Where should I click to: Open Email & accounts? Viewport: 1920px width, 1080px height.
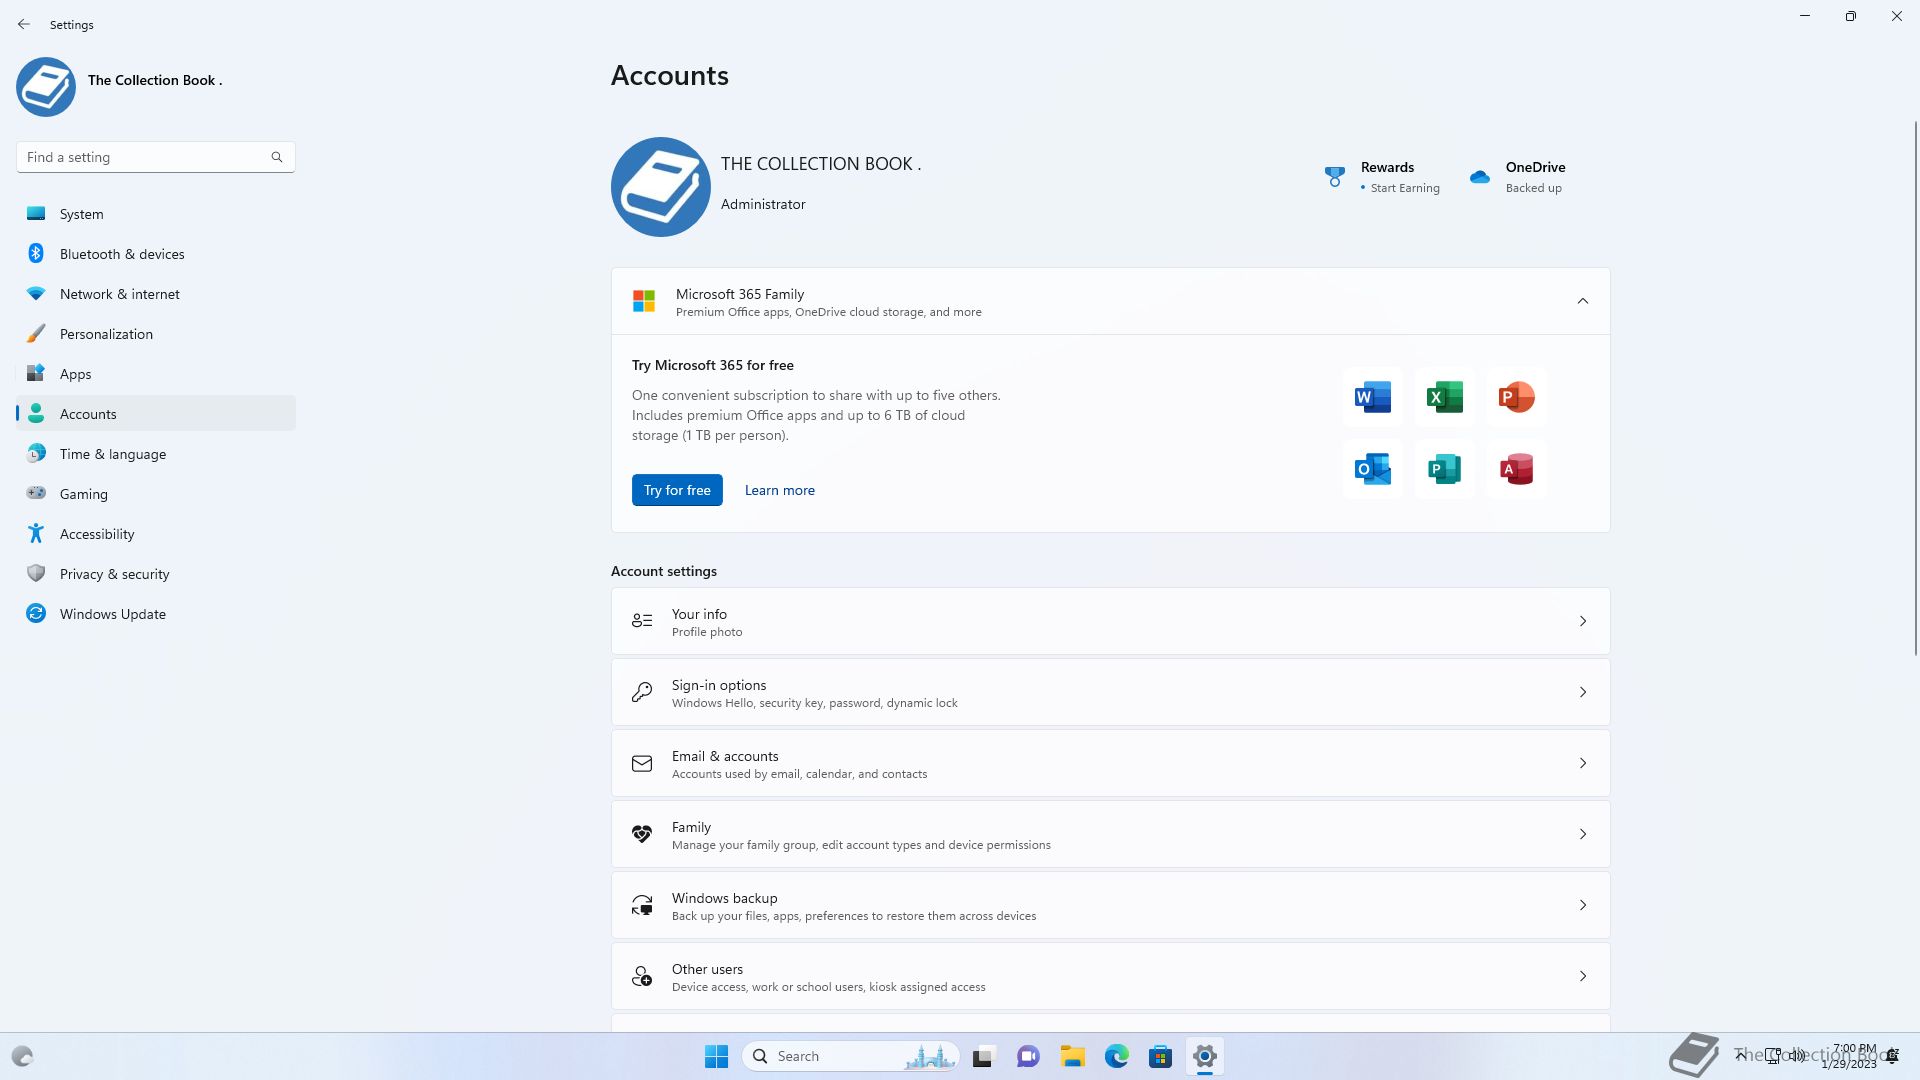1111,763
